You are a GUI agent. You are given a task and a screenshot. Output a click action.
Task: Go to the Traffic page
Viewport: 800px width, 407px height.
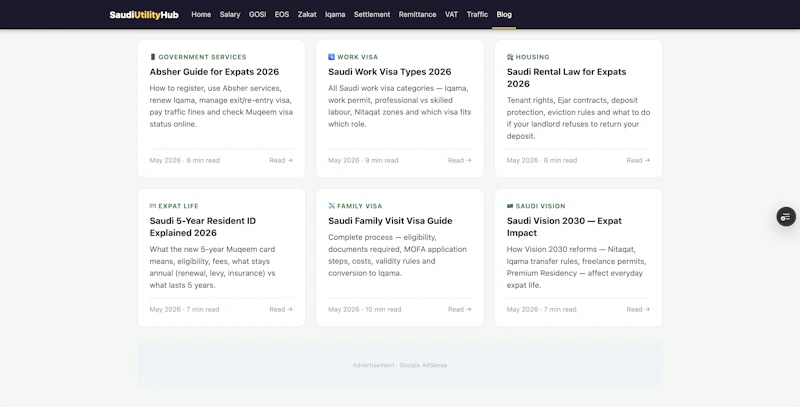click(x=478, y=15)
